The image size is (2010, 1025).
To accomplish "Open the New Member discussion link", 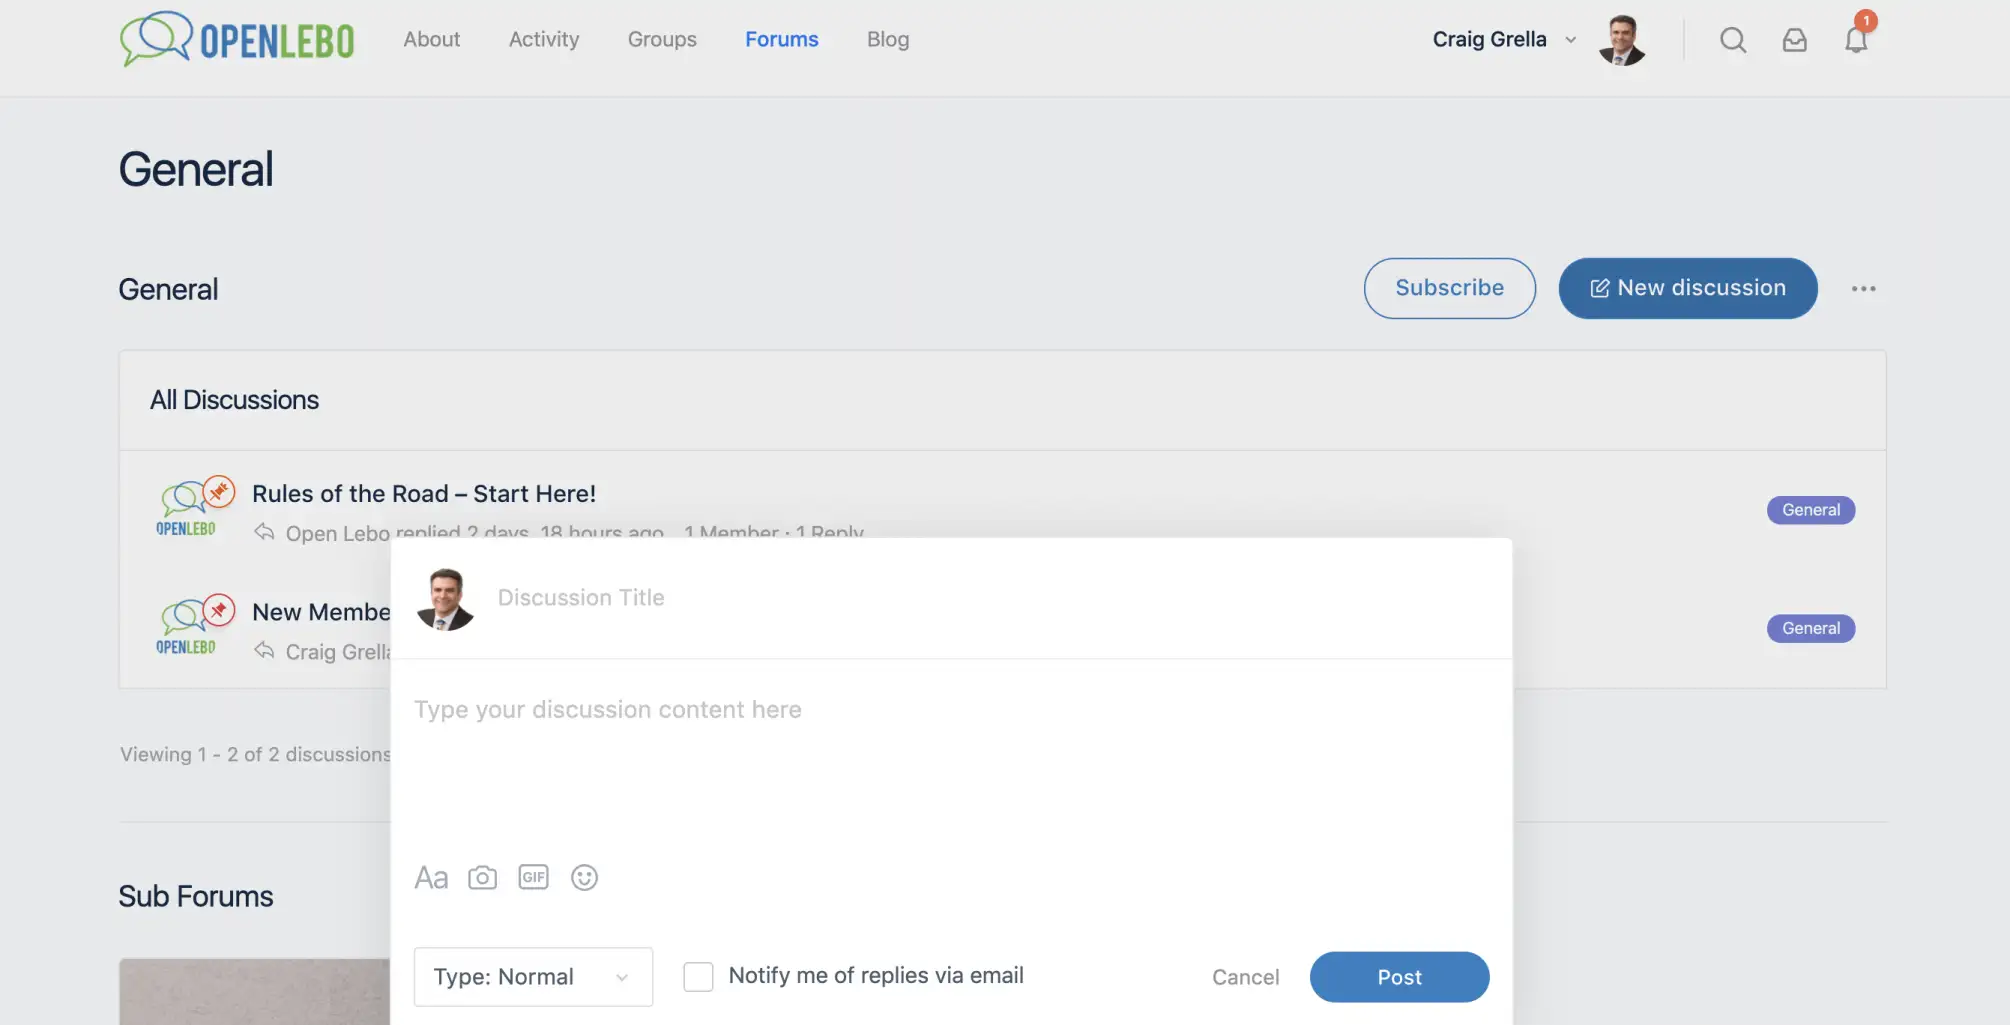I will pyautogui.click(x=321, y=612).
